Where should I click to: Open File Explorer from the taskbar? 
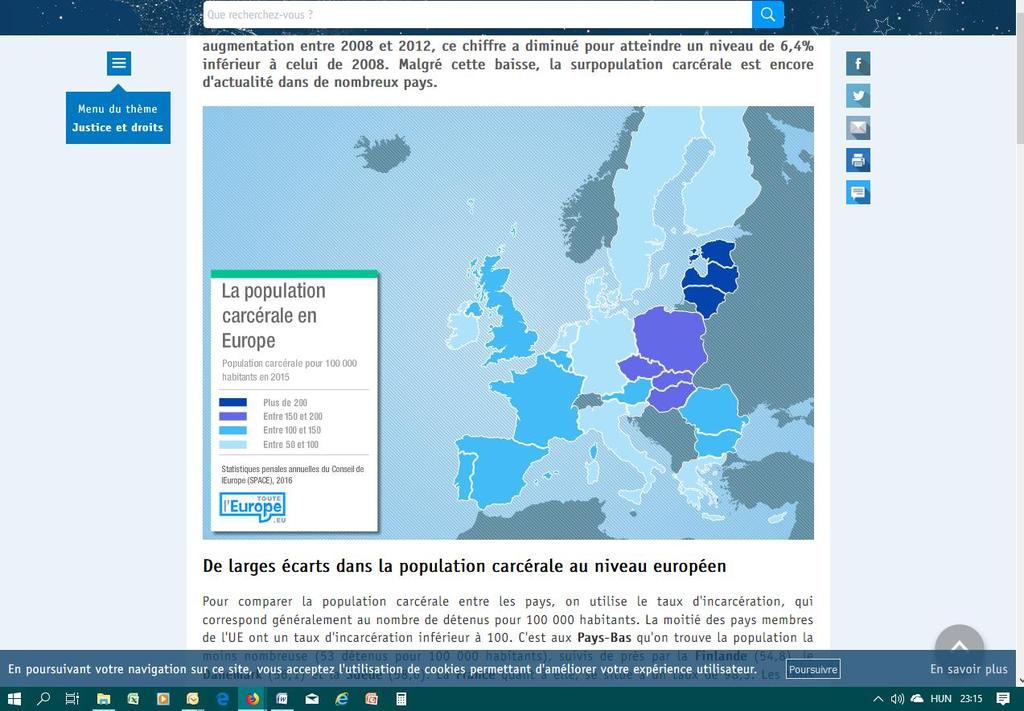103,699
